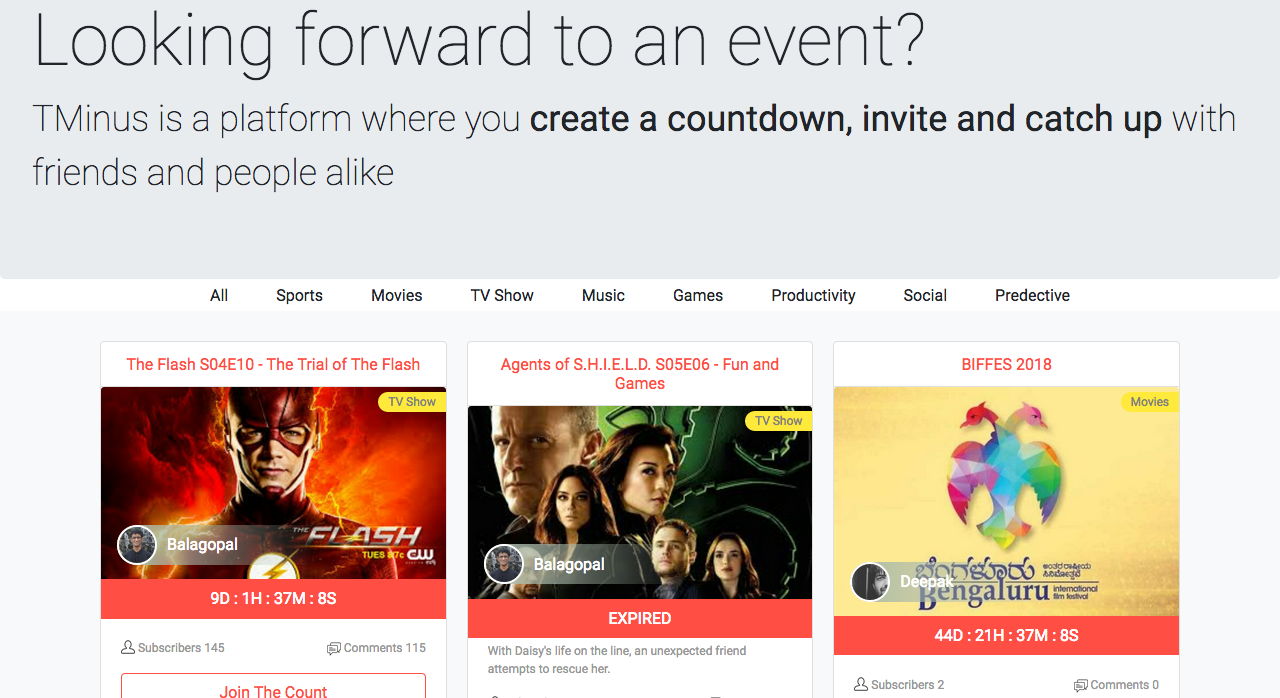Click the Subscribers icon on BIFFES 2018 card
Image resolution: width=1280 pixels, height=698 pixels.
point(861,685)
